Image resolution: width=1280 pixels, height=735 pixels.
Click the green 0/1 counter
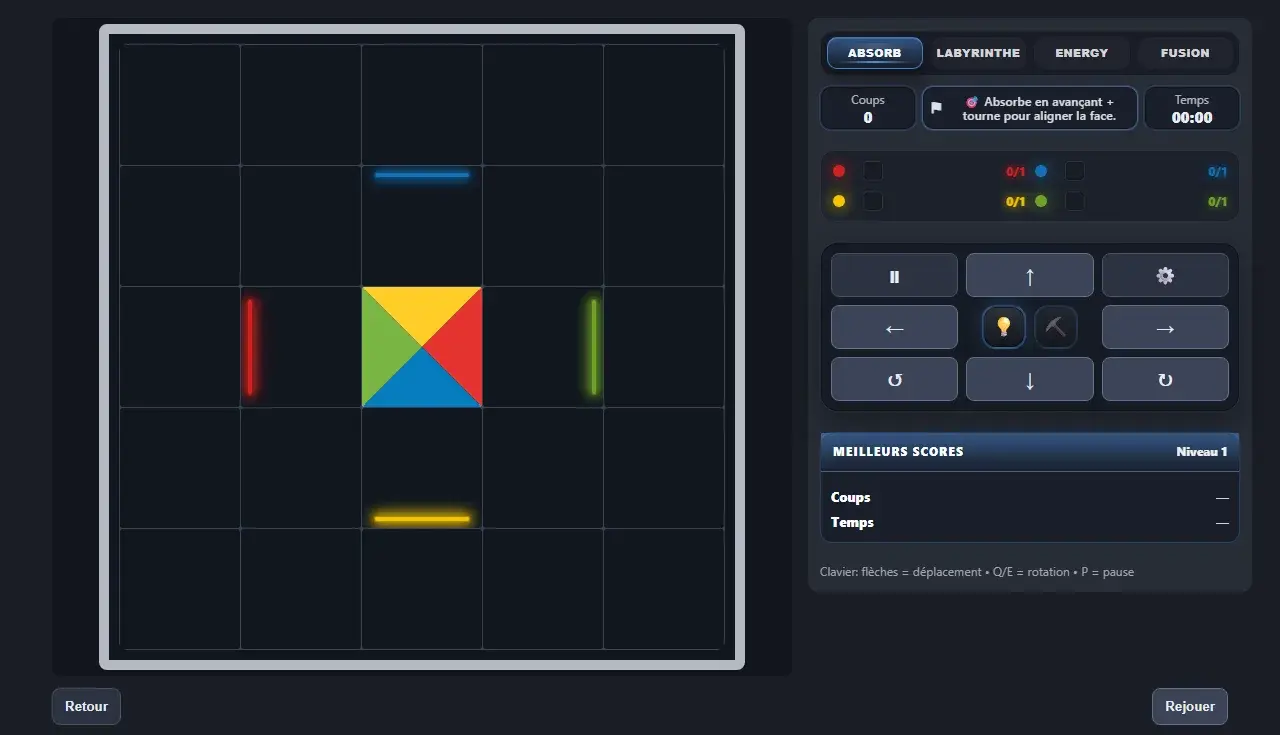pyautogui.click(x=1217, y=202)
